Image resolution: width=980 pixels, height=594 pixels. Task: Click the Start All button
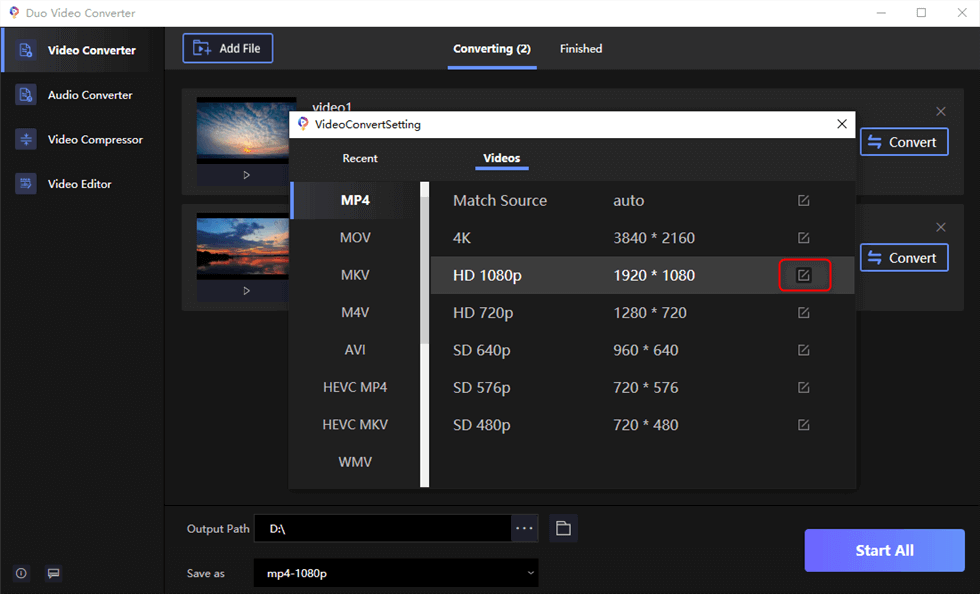(x=884, y=550)
